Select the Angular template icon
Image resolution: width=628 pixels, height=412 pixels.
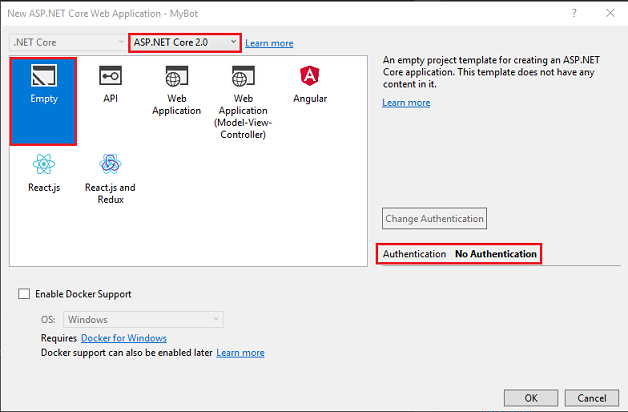(309, 77)
